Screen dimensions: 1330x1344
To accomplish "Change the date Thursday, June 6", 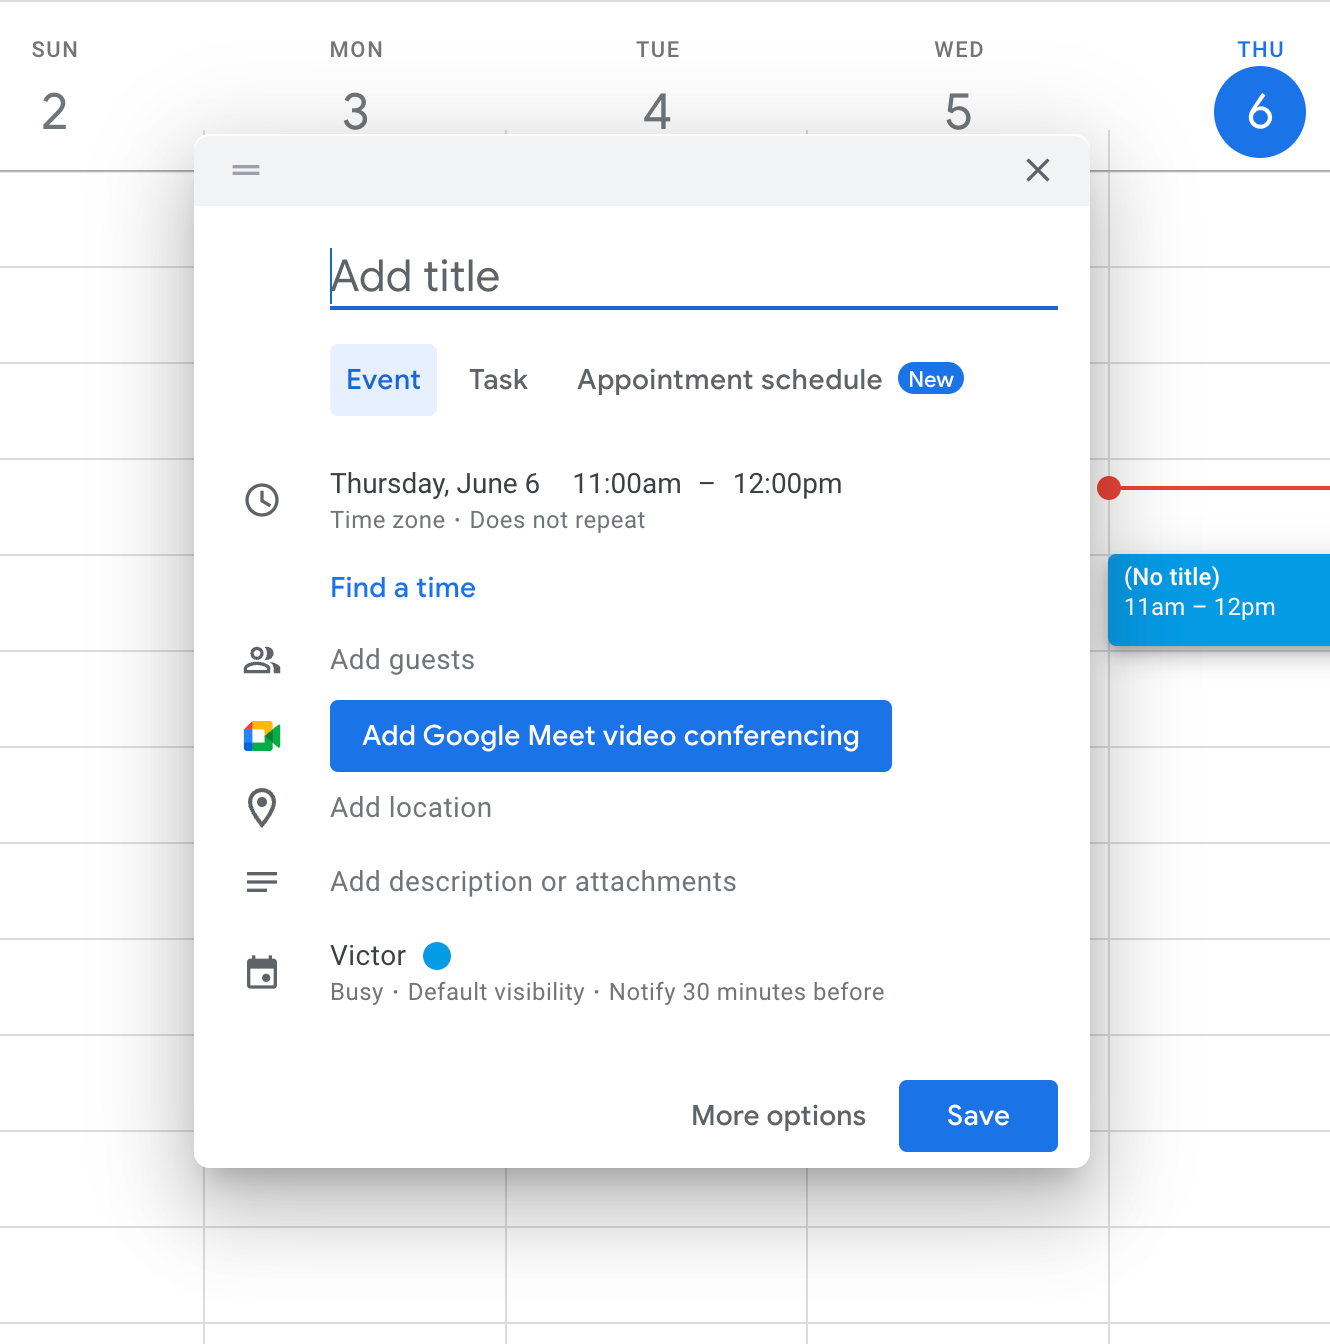I will 435,484.
